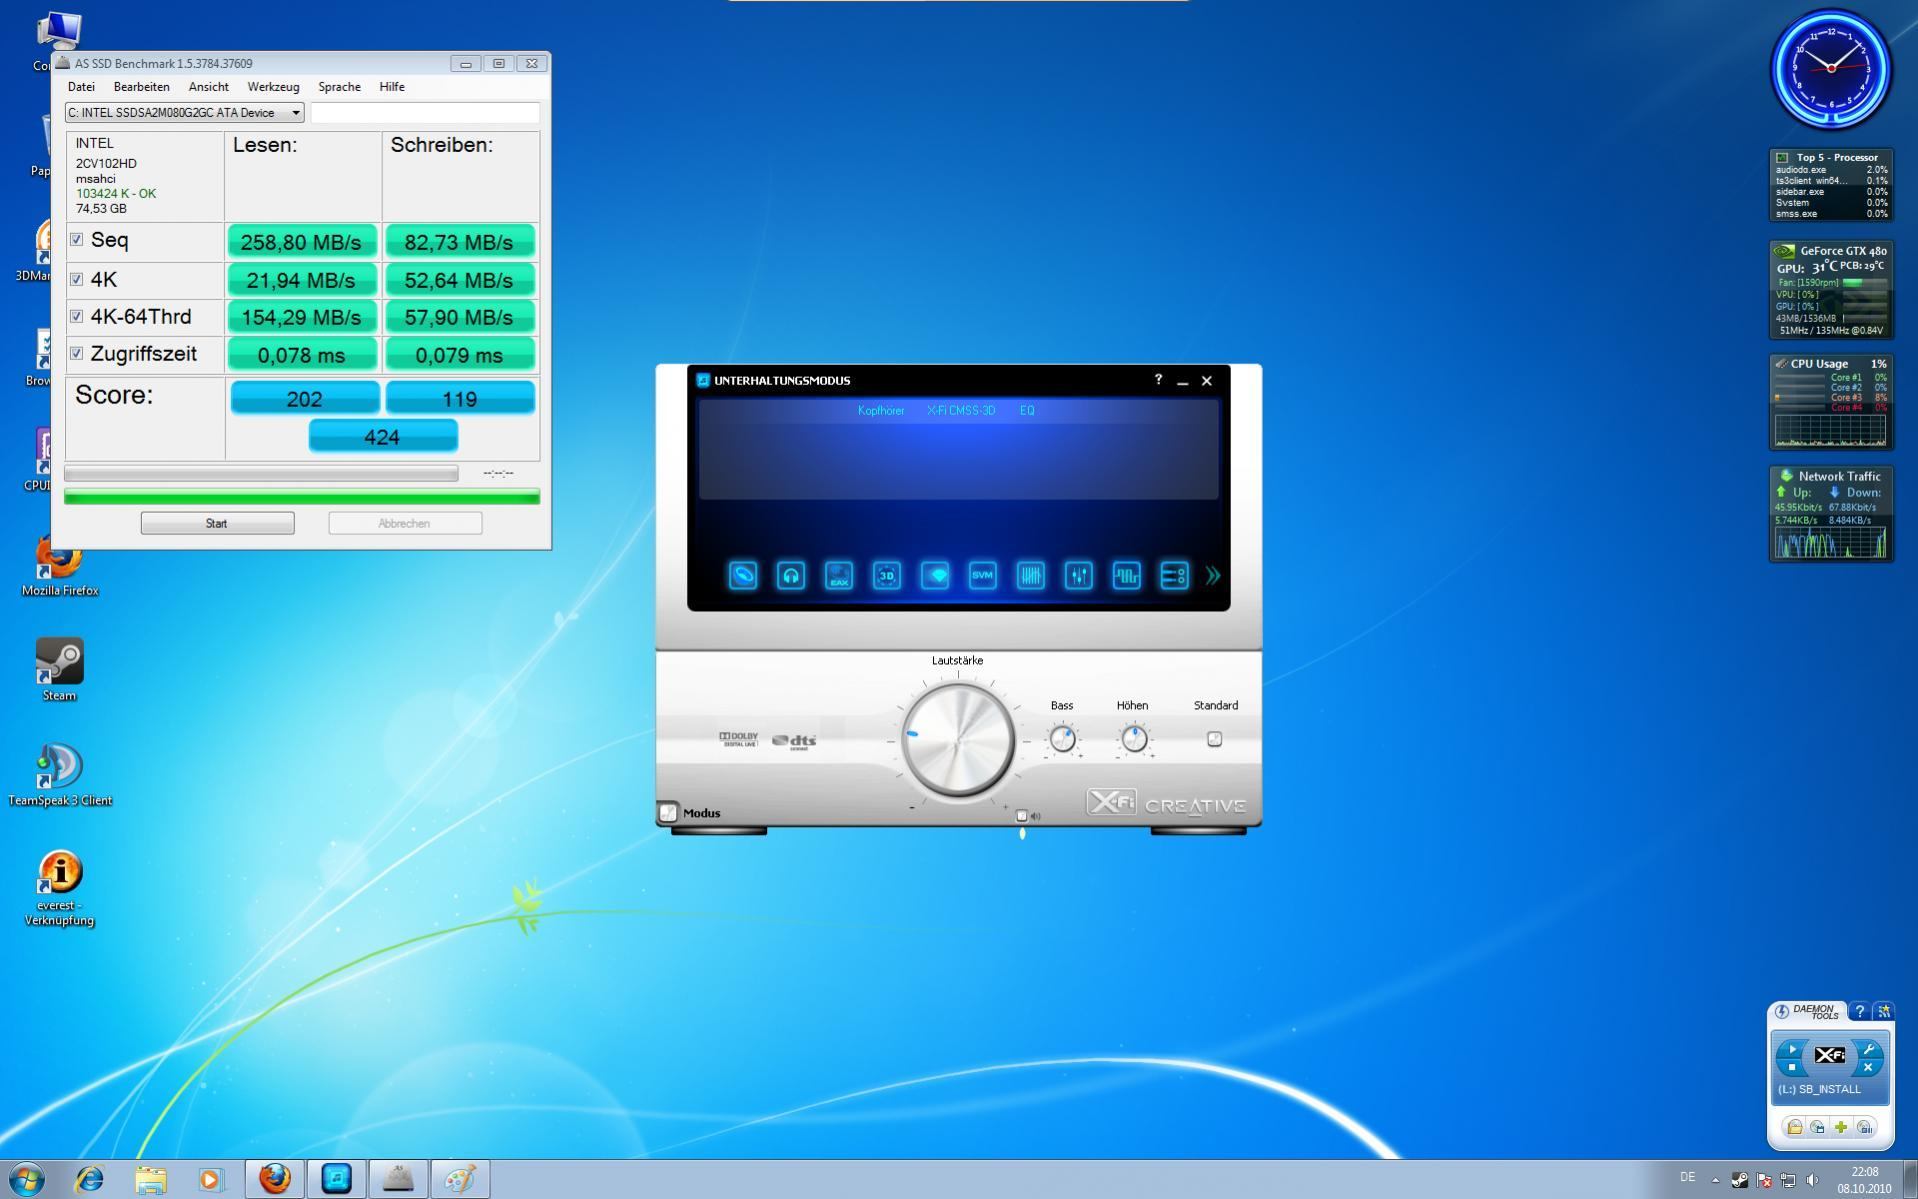Click the Lautstärke volume knob
The height and width of the screenshot is (1199, 1918).
tap(958, 740)
